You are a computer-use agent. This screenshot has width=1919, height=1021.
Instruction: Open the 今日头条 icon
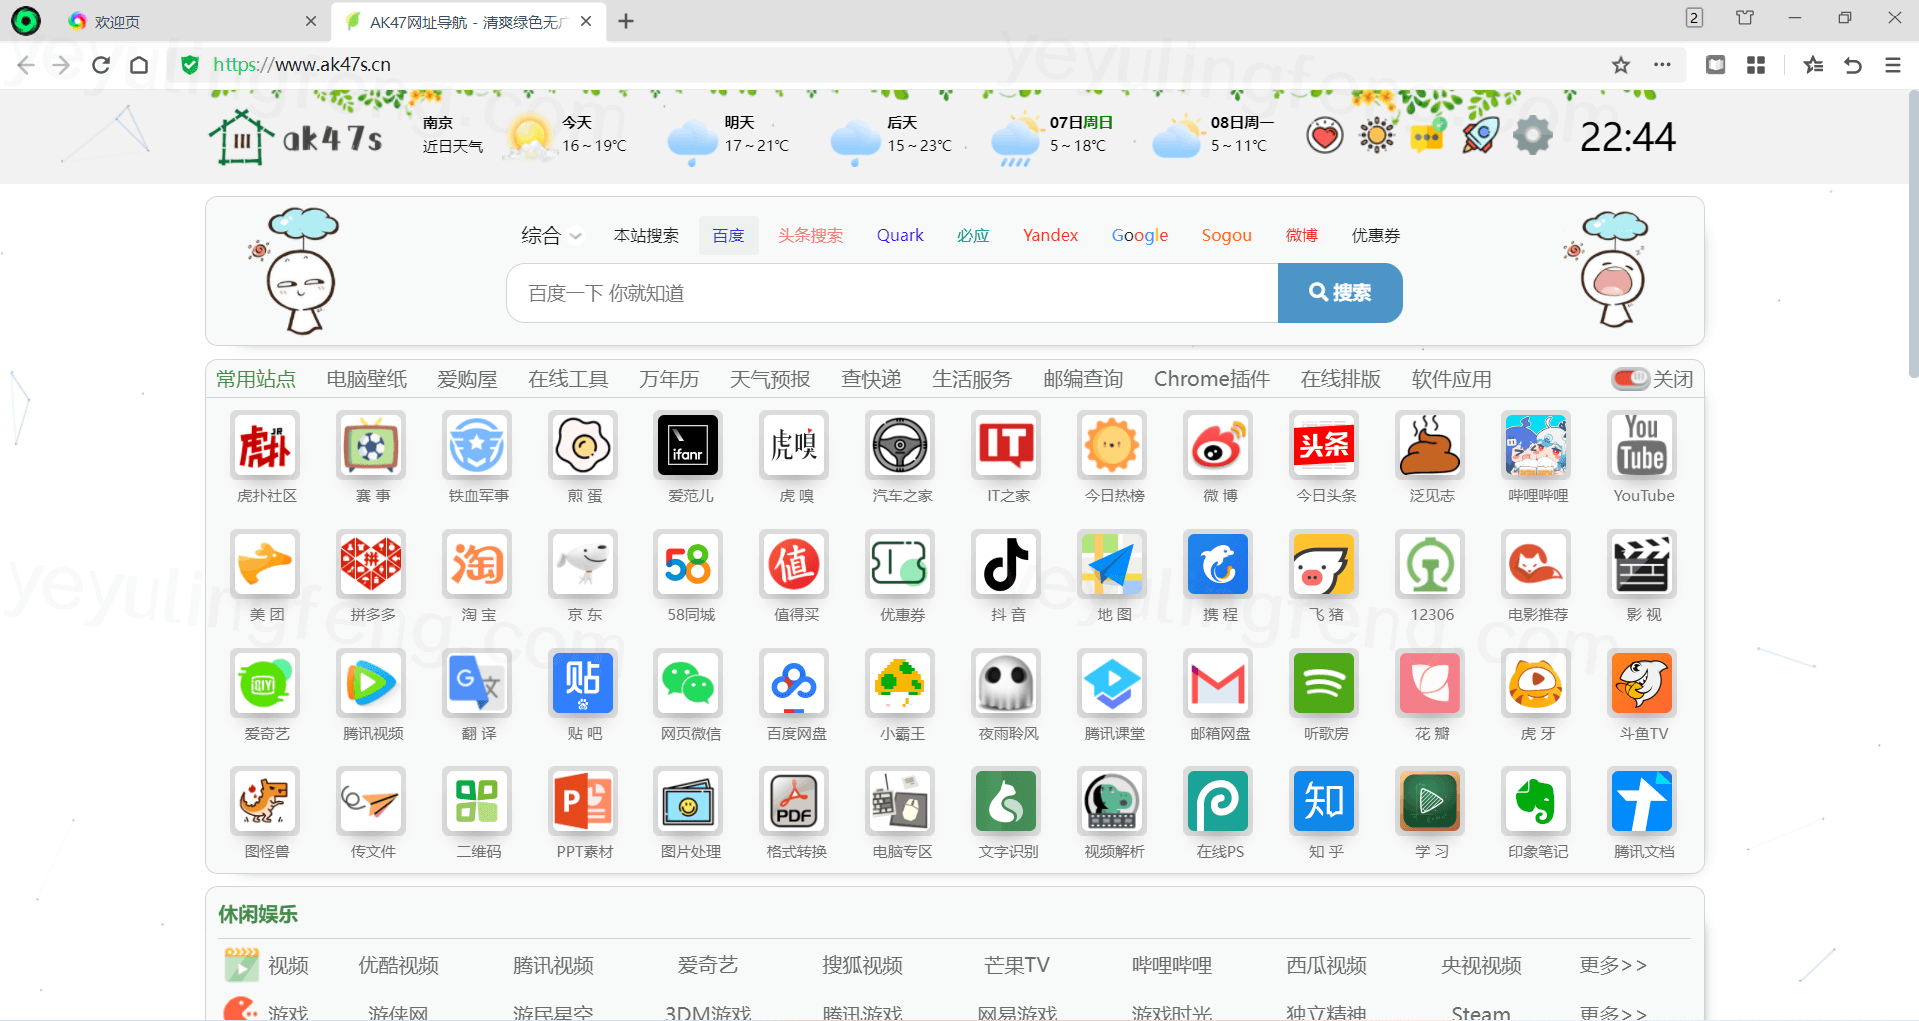pyautogui.click(x=1324, y=445)
